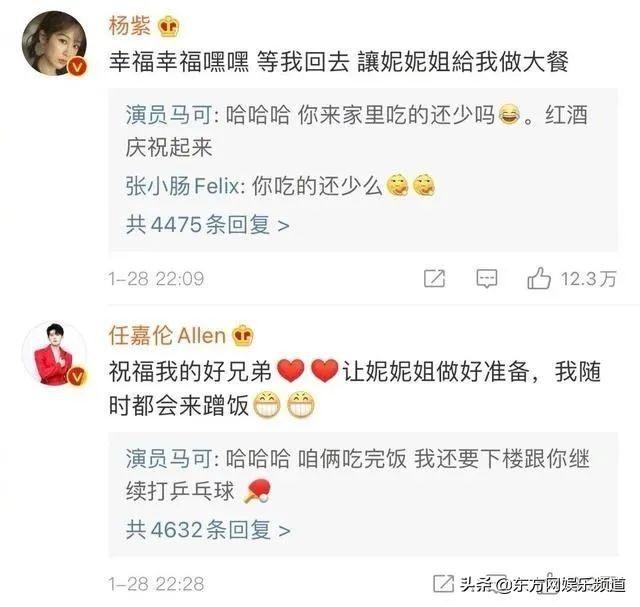
Task: Click the 1-28 22:09 timestamp
Action: click(x=156, y=279)
